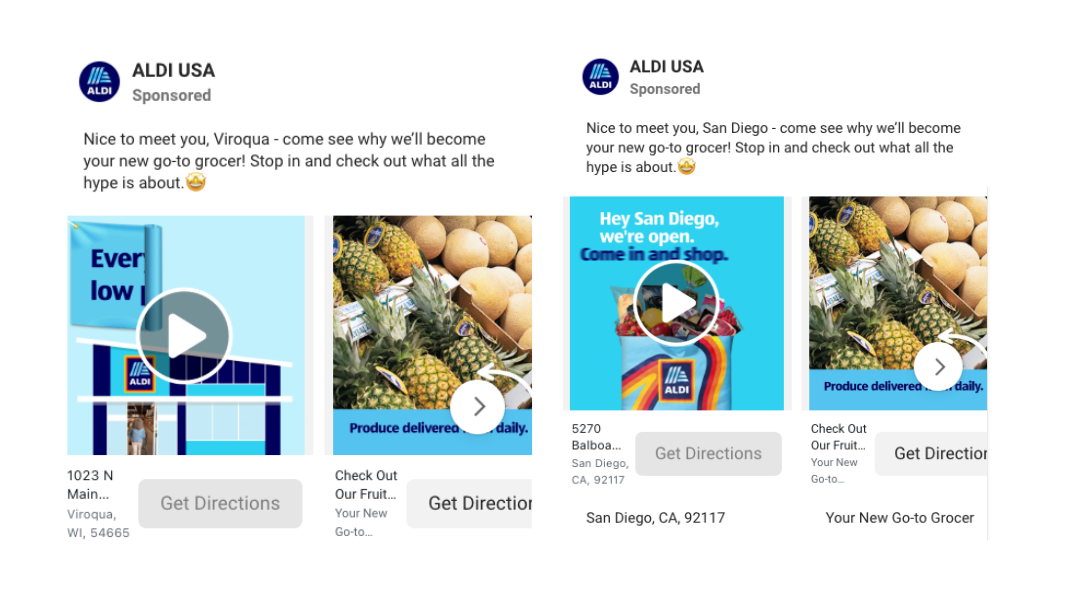The width and height of the screenshot is (1080, 600).
Task: Click the Your New Go-to Grocer caption
Action: point(900,518)
